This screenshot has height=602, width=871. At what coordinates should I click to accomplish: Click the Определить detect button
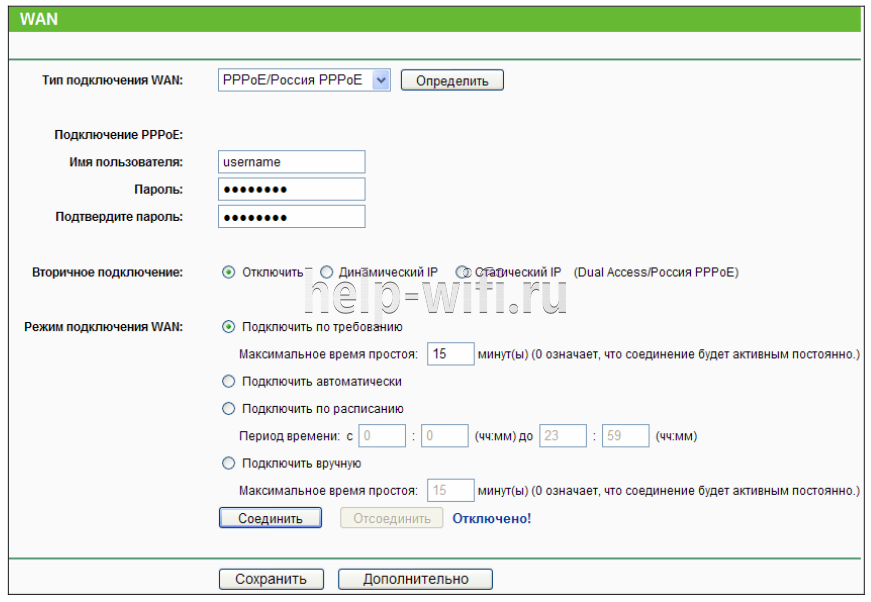click(x=452, y=81)
